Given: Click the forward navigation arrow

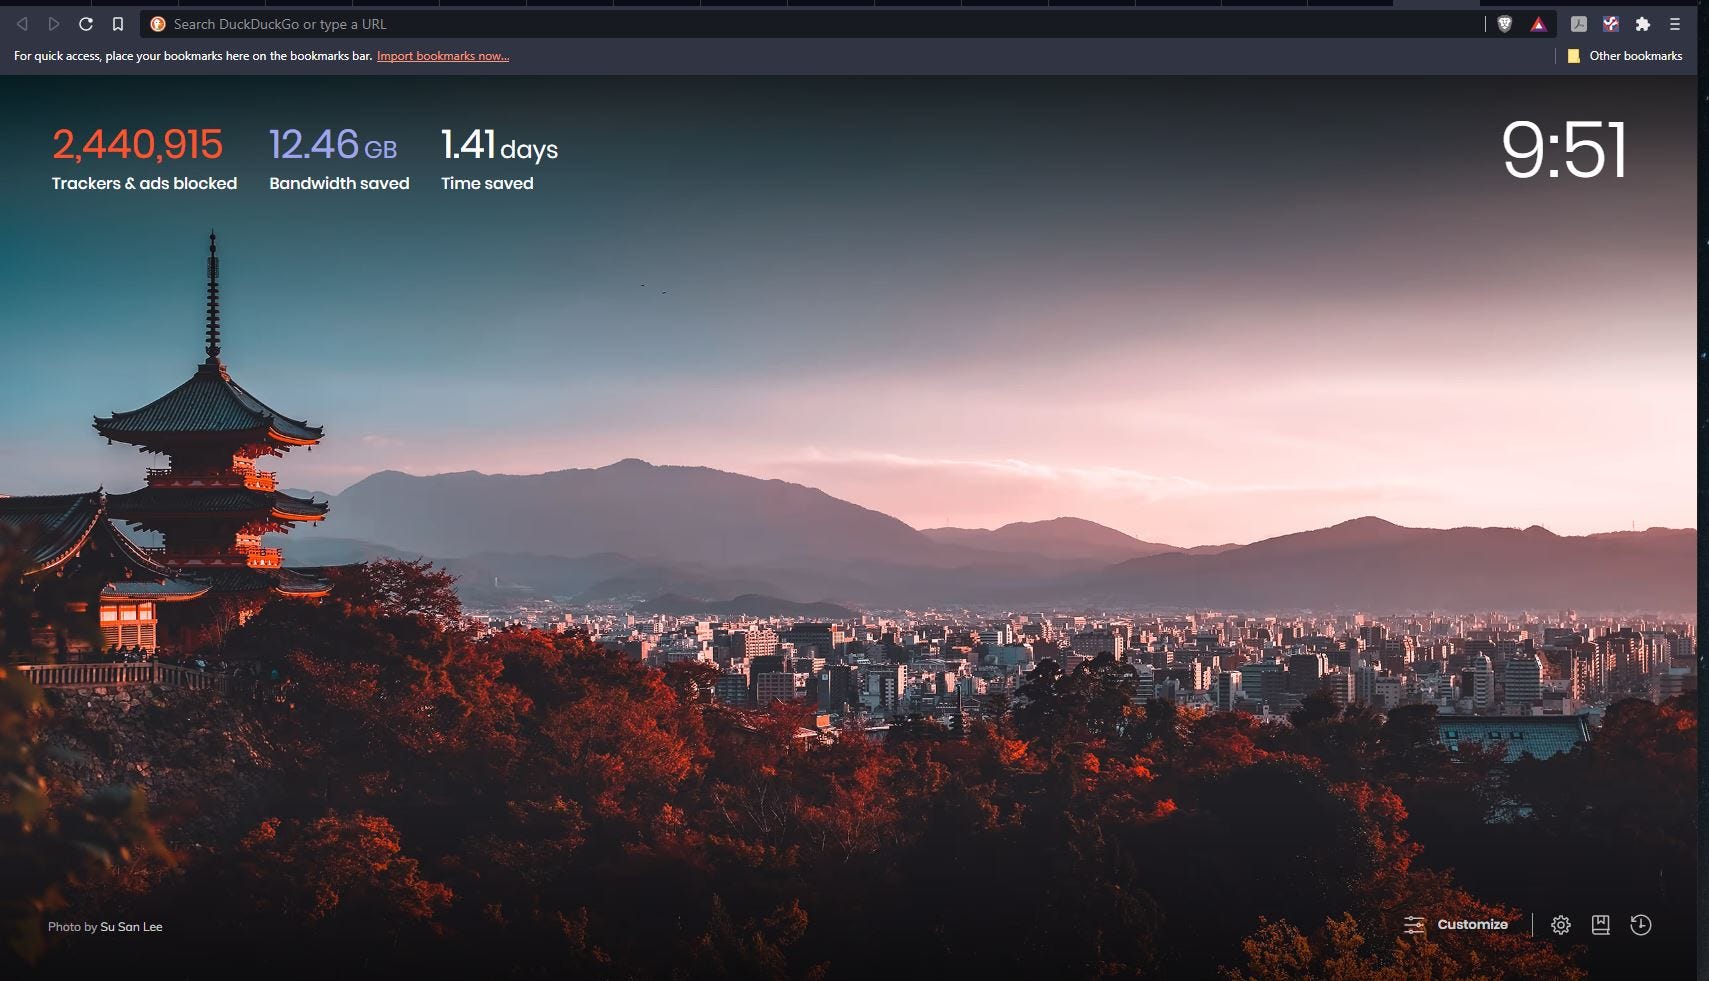Looking at the screenshot, I should [54, 24].
